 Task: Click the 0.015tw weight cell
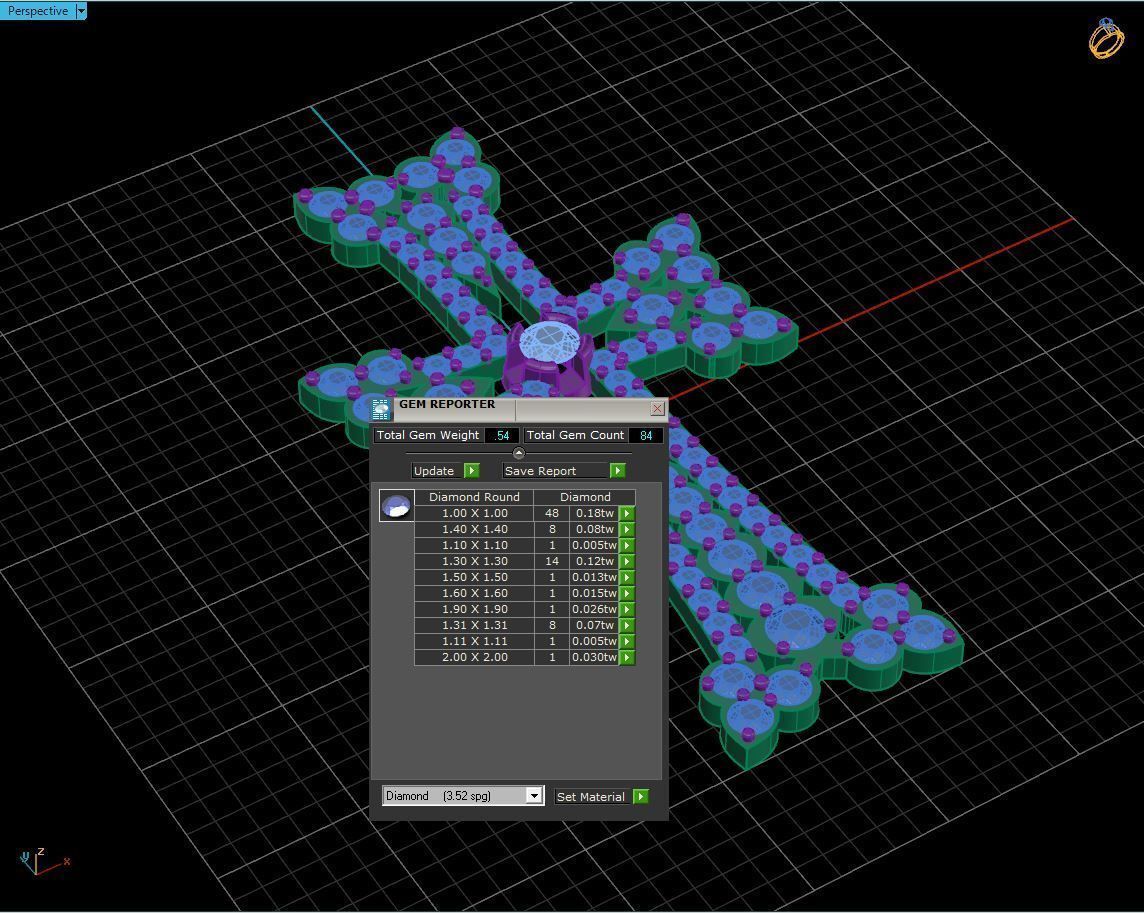(595, 593)
